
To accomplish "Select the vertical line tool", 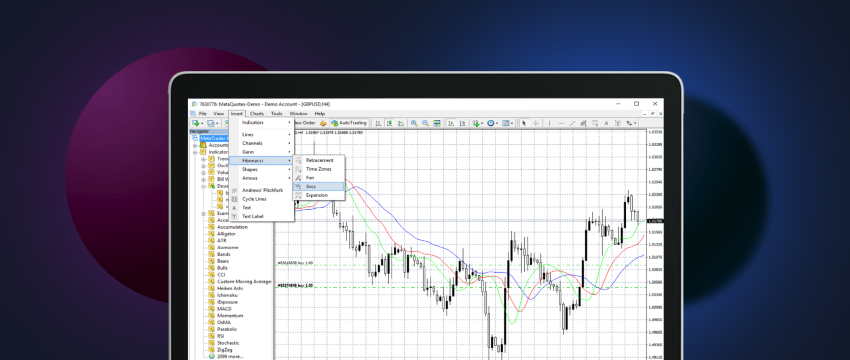I will pyautogui.click(x=549, y=123).
